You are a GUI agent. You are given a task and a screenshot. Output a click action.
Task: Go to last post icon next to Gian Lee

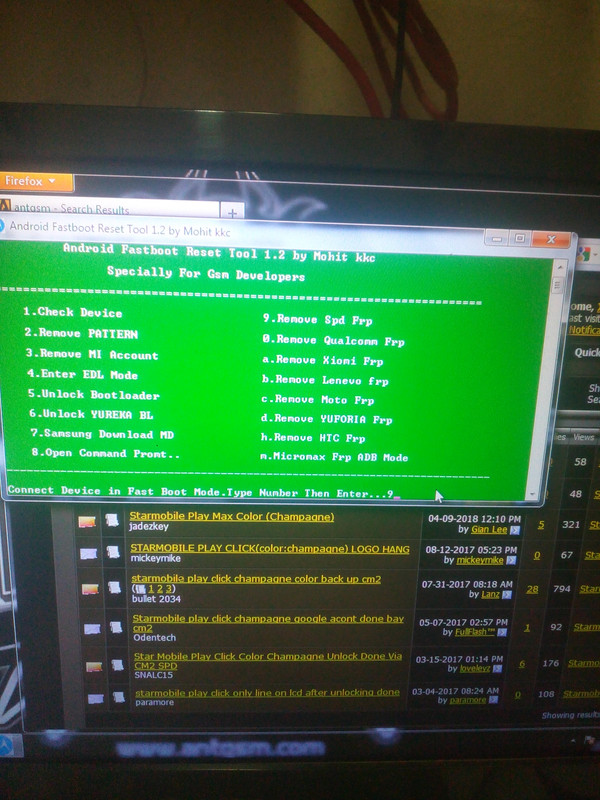pos(515,530)
